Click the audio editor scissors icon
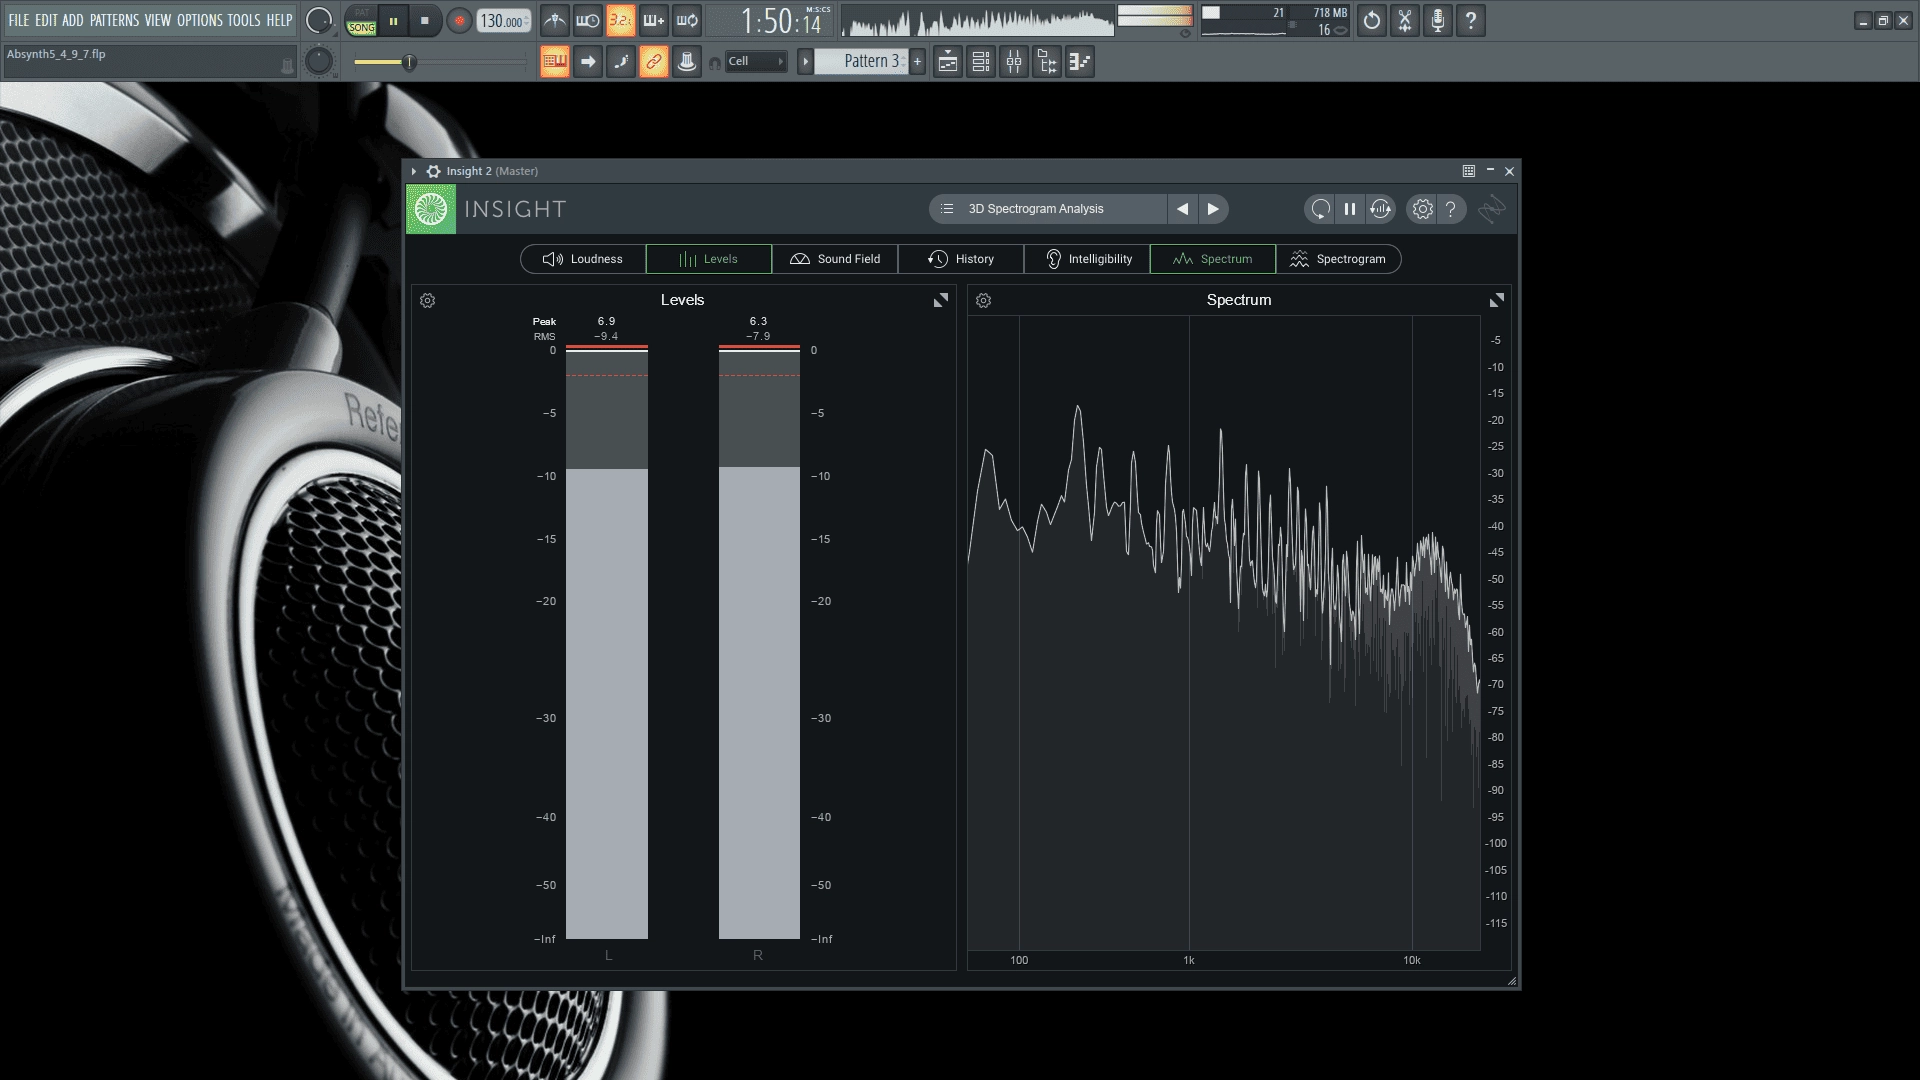 [x=1405, y=20]
